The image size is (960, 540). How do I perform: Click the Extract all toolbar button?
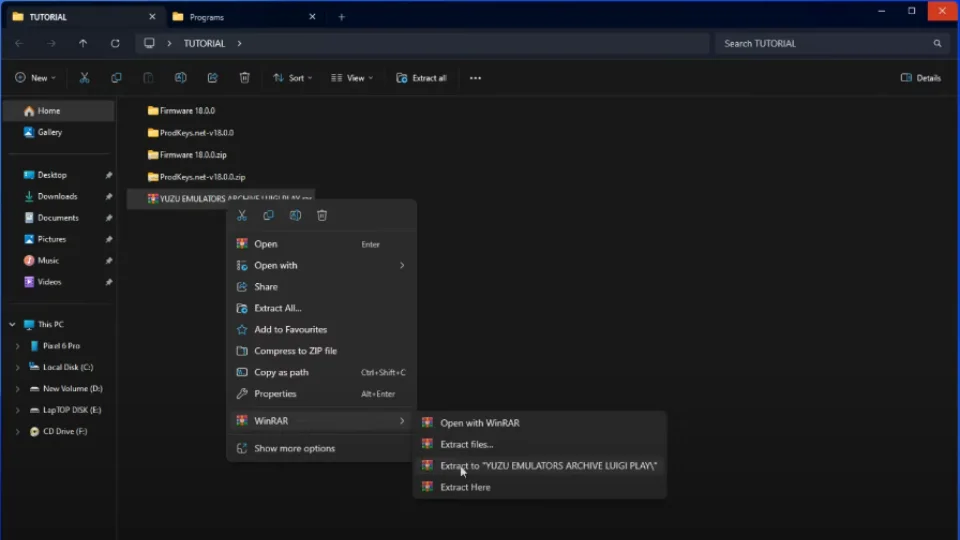coord(421,78)
